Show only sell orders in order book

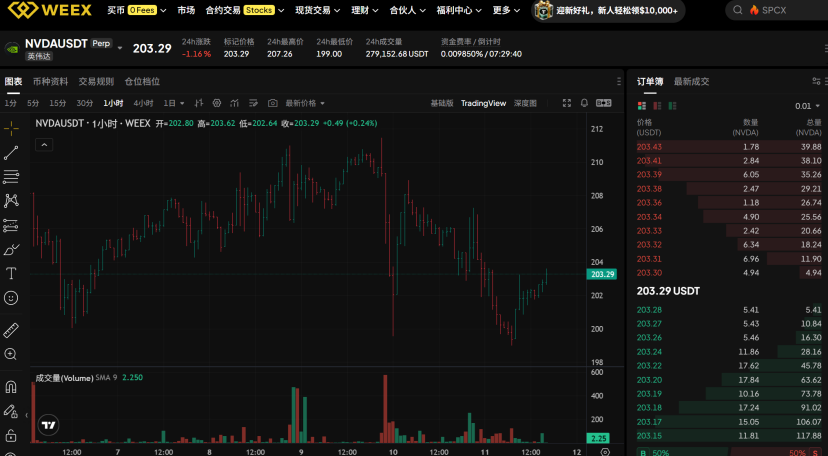tap(657, 106)
